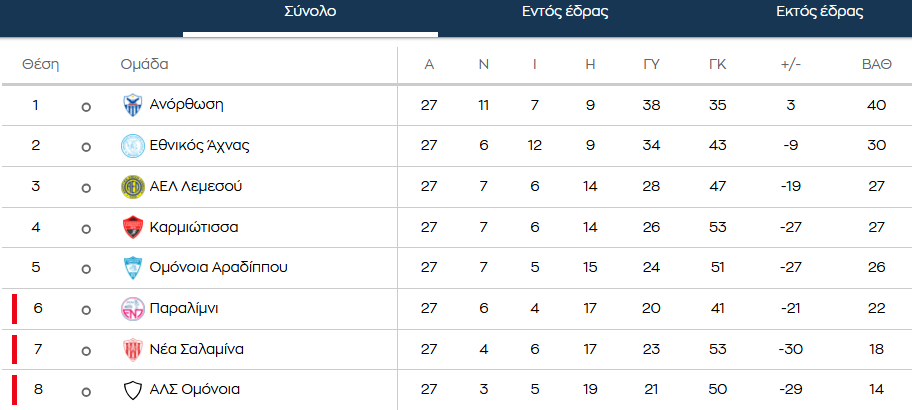
Task: Click the circle indicator in Καρμιώτισσα row
Action: coord(86,229)
